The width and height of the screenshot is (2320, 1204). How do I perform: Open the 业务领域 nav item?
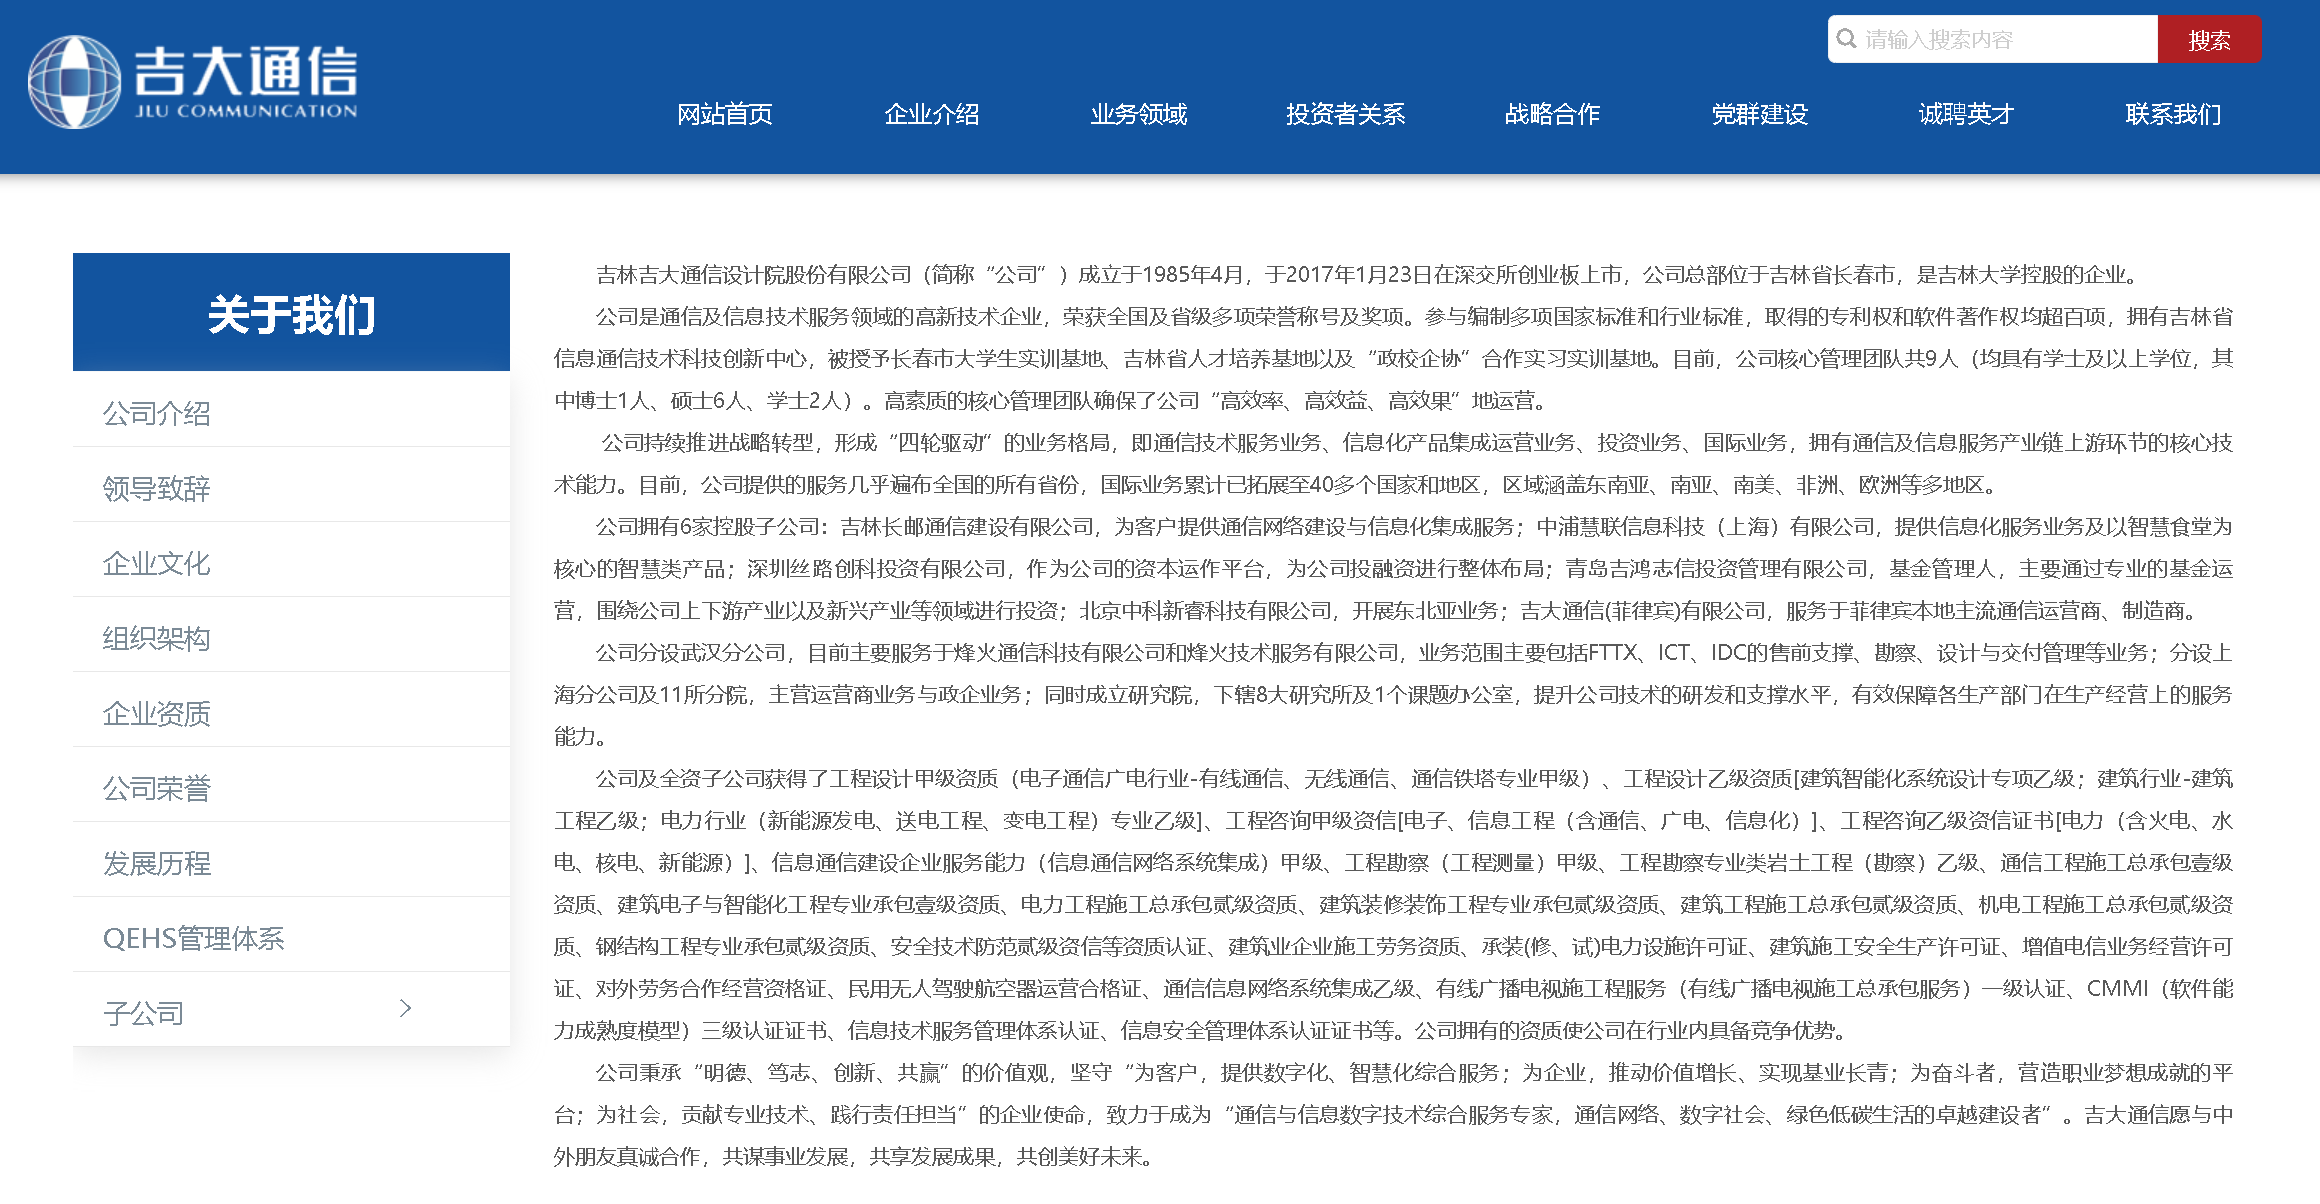click(x=1139, y=114)
